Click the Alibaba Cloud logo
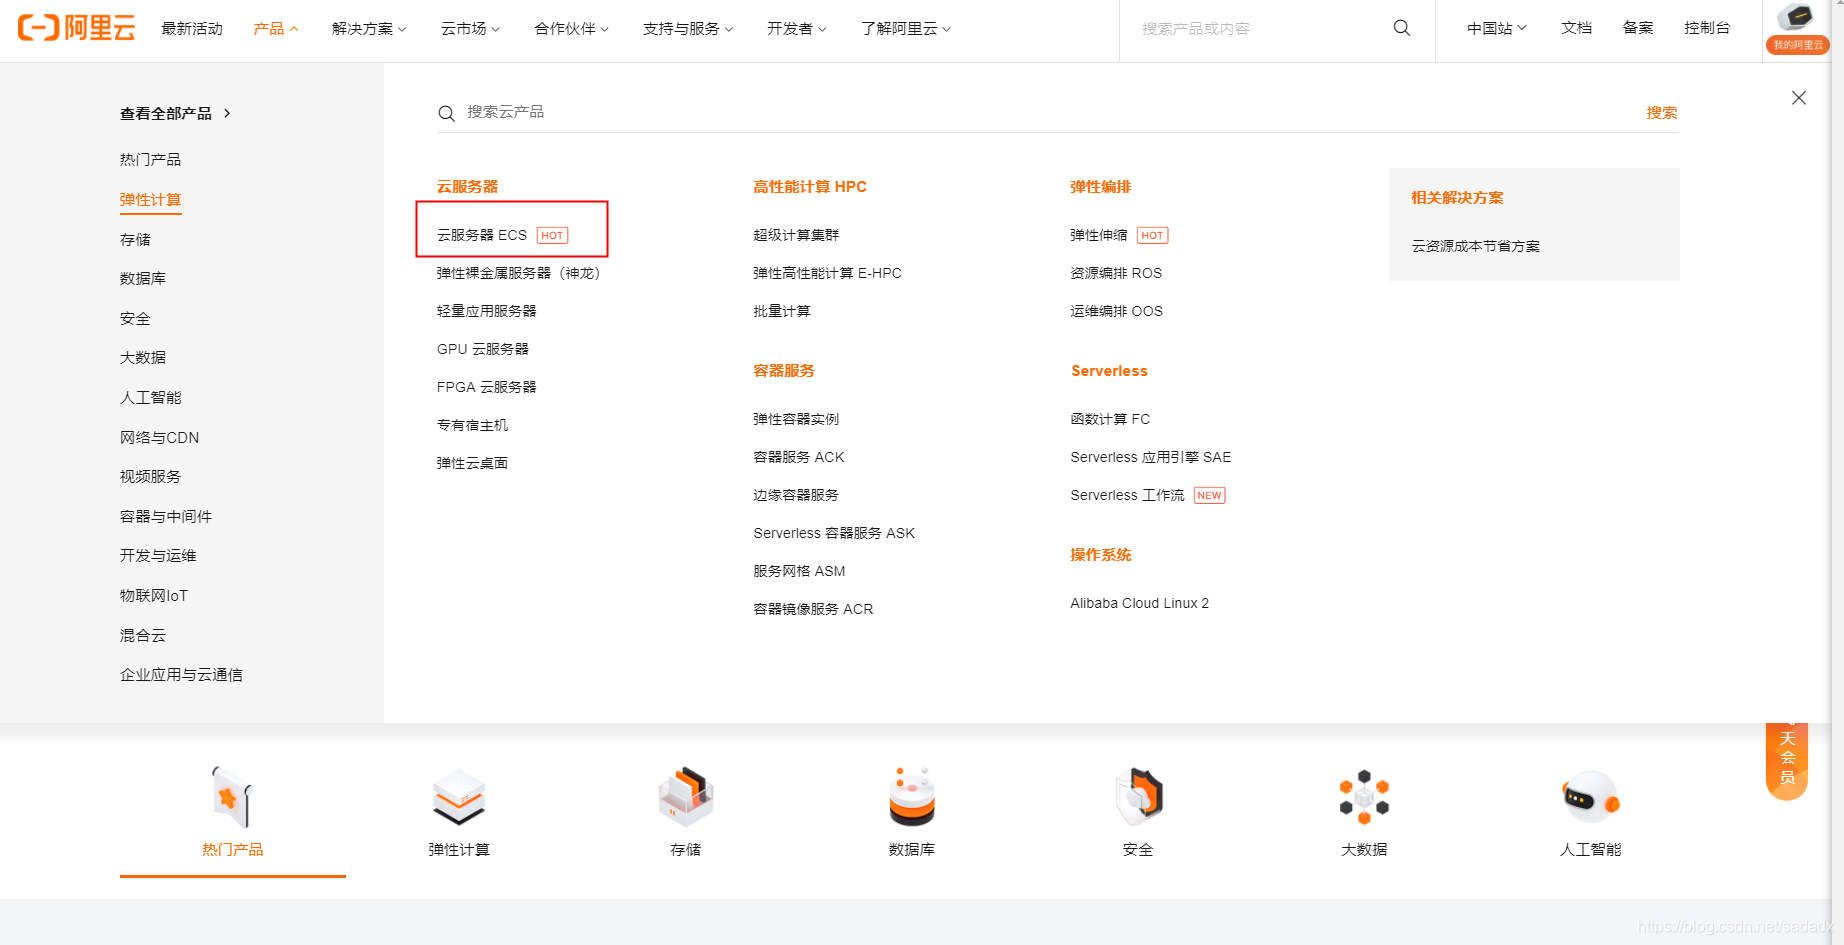The height and width of the screenshot is (945, 1844). click(x=76, y=28)
